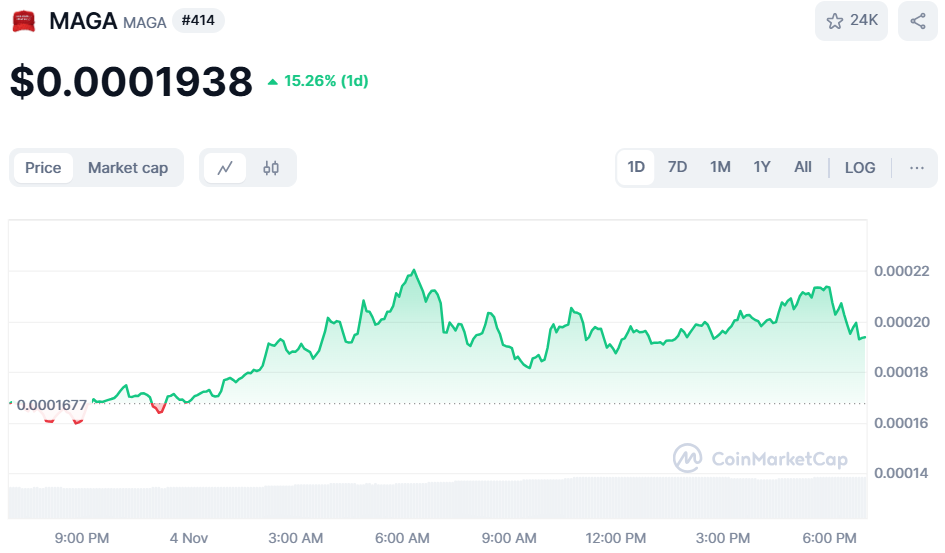
Task: Select the All time range tab
Action: coord(802,168)
